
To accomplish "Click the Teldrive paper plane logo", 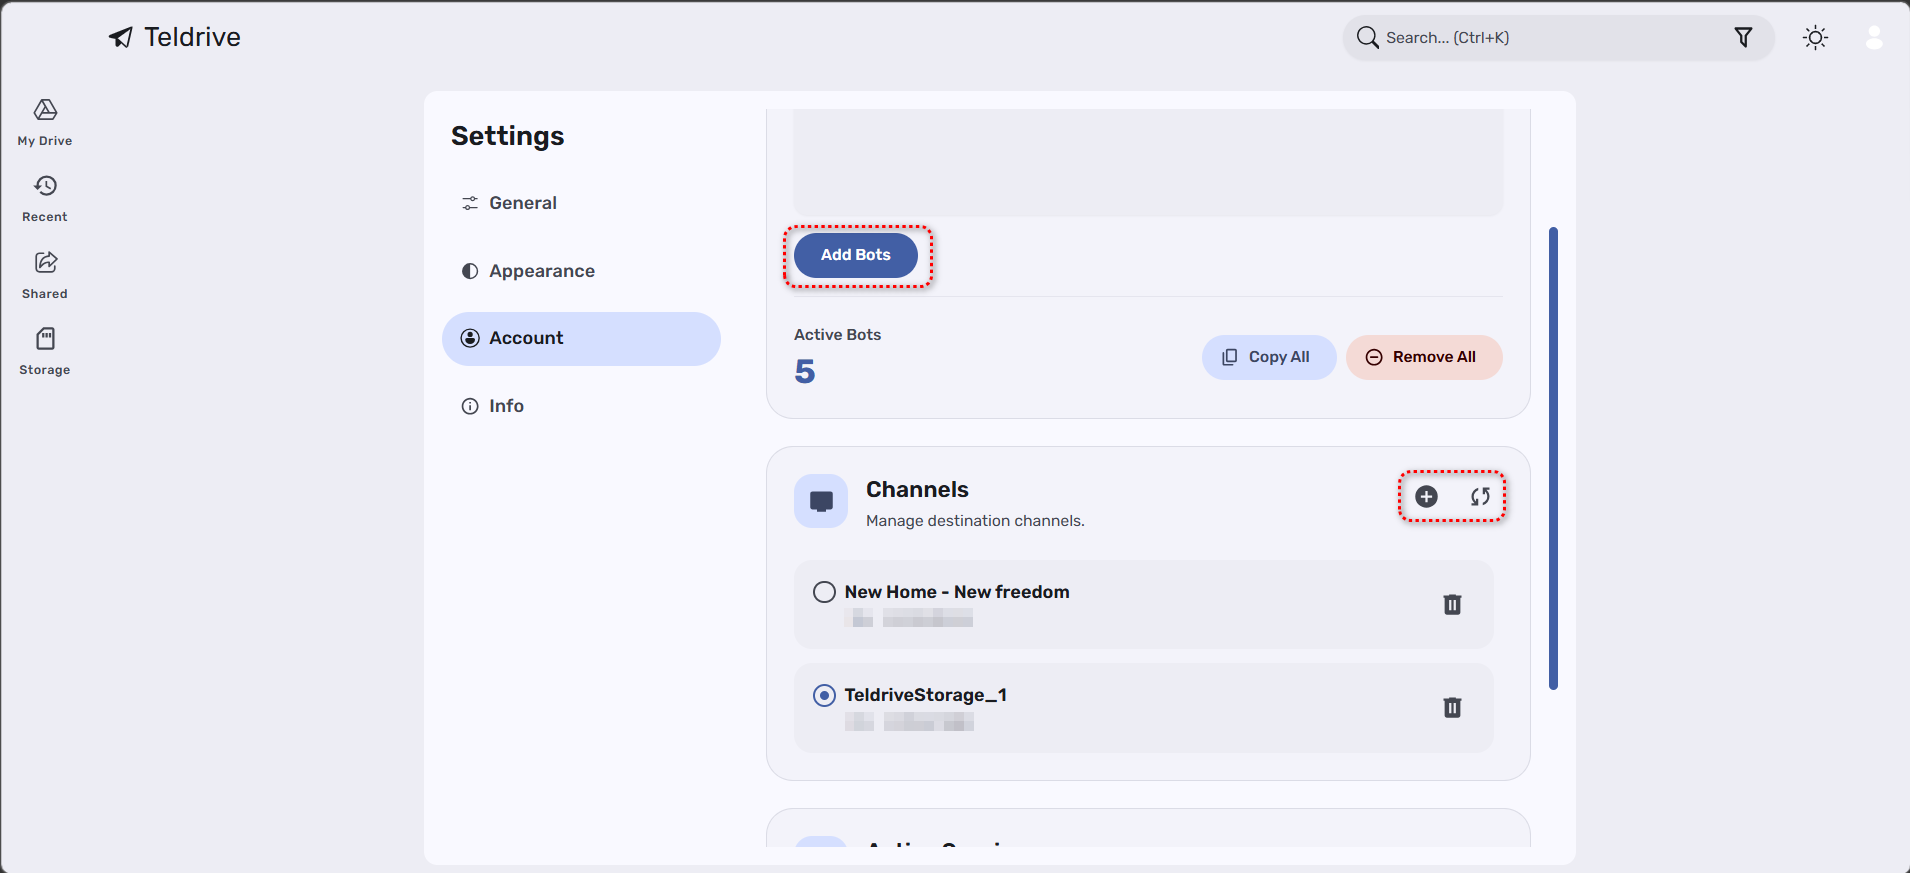I will 121,37.
